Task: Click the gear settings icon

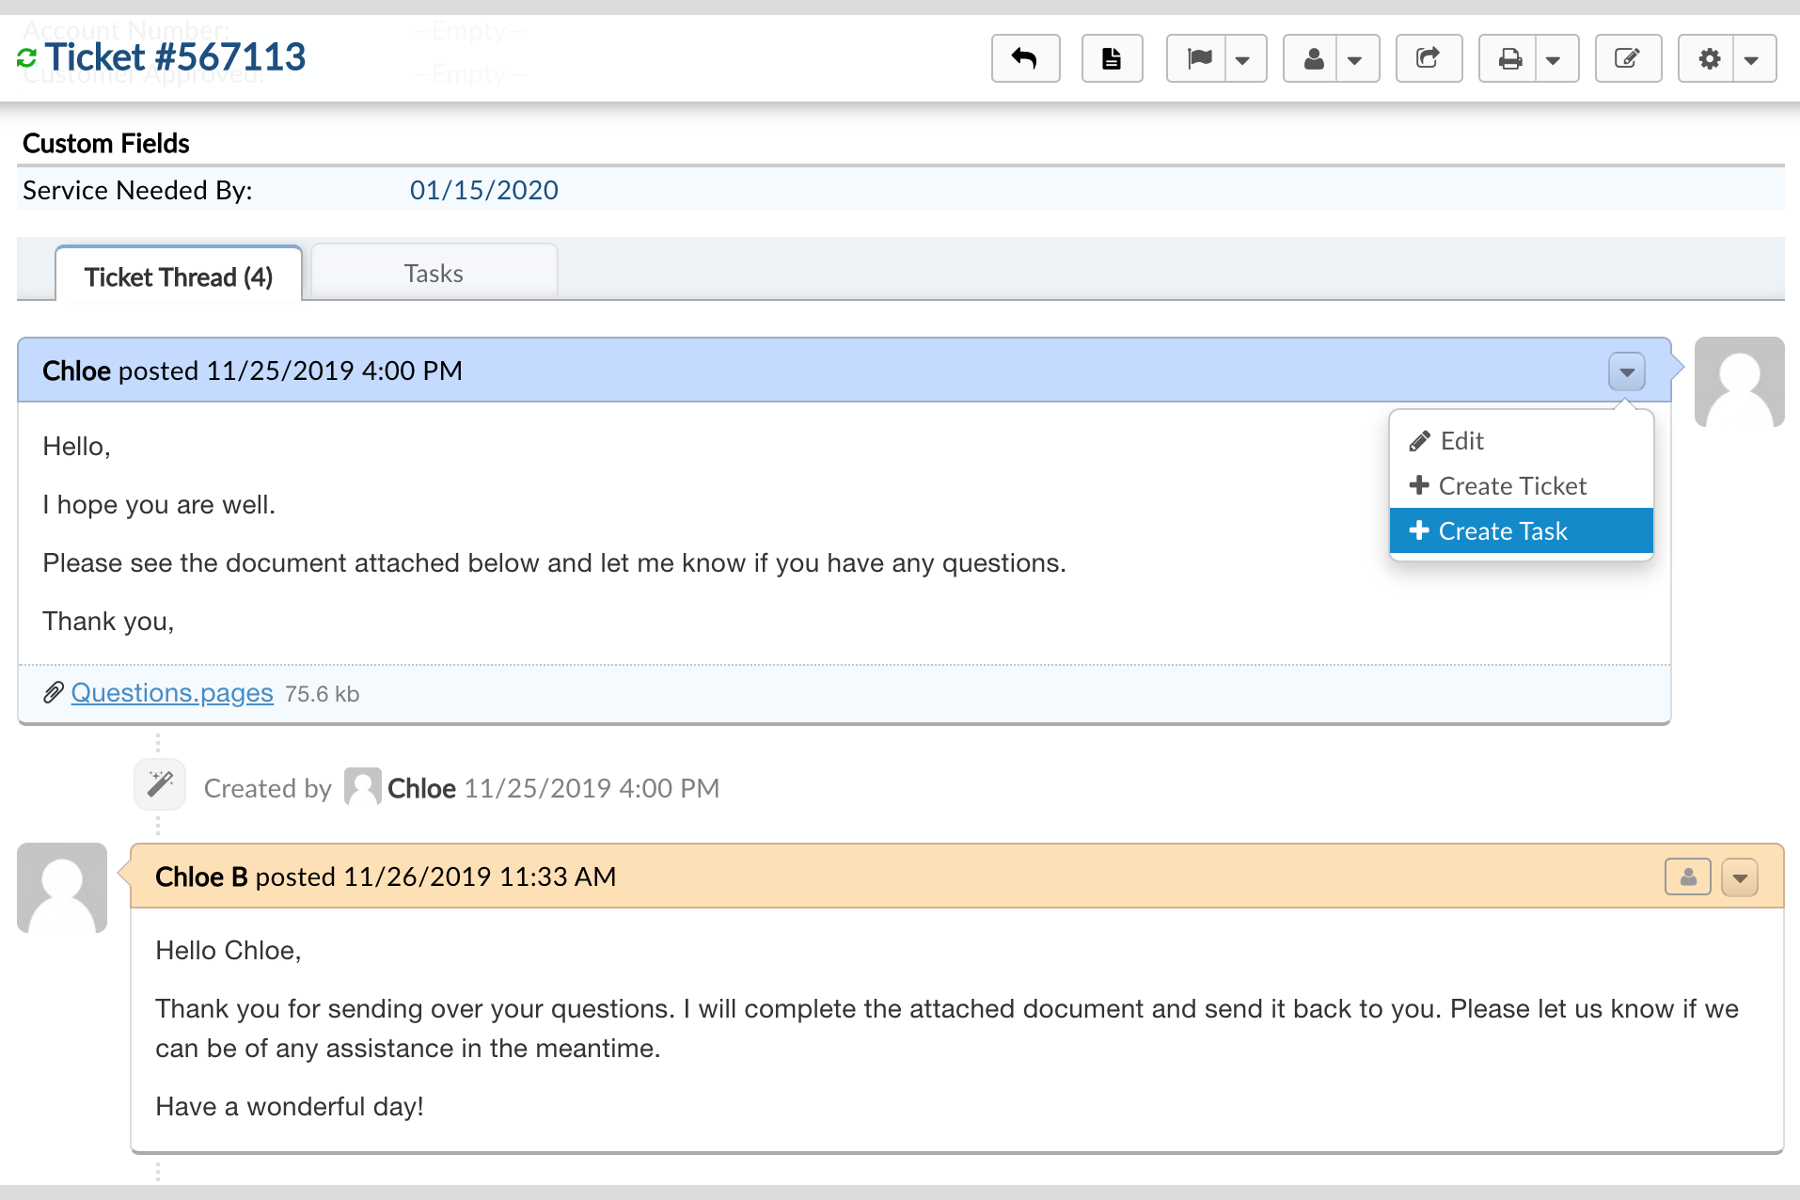Action: pyautogui.click(x=1709, y=59)
